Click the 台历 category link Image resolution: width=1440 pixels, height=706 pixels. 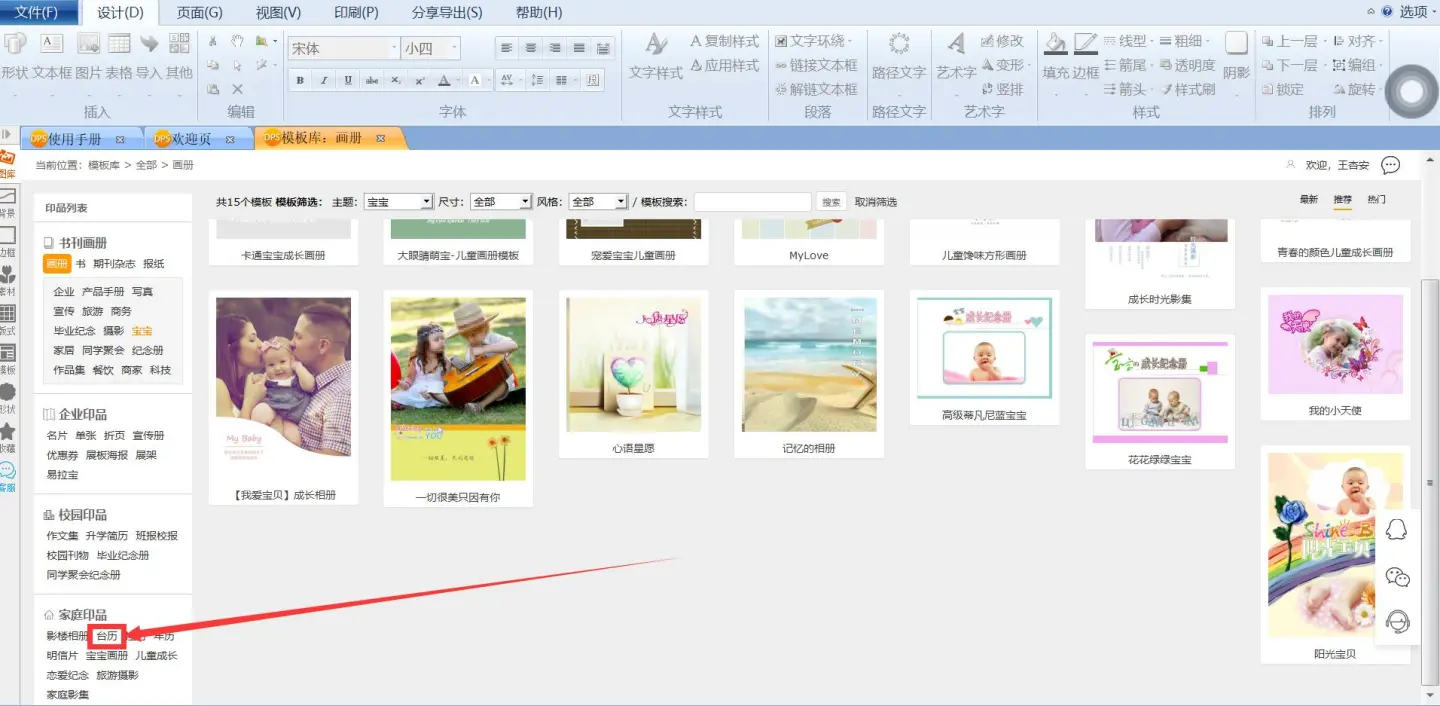coord(107,636)
